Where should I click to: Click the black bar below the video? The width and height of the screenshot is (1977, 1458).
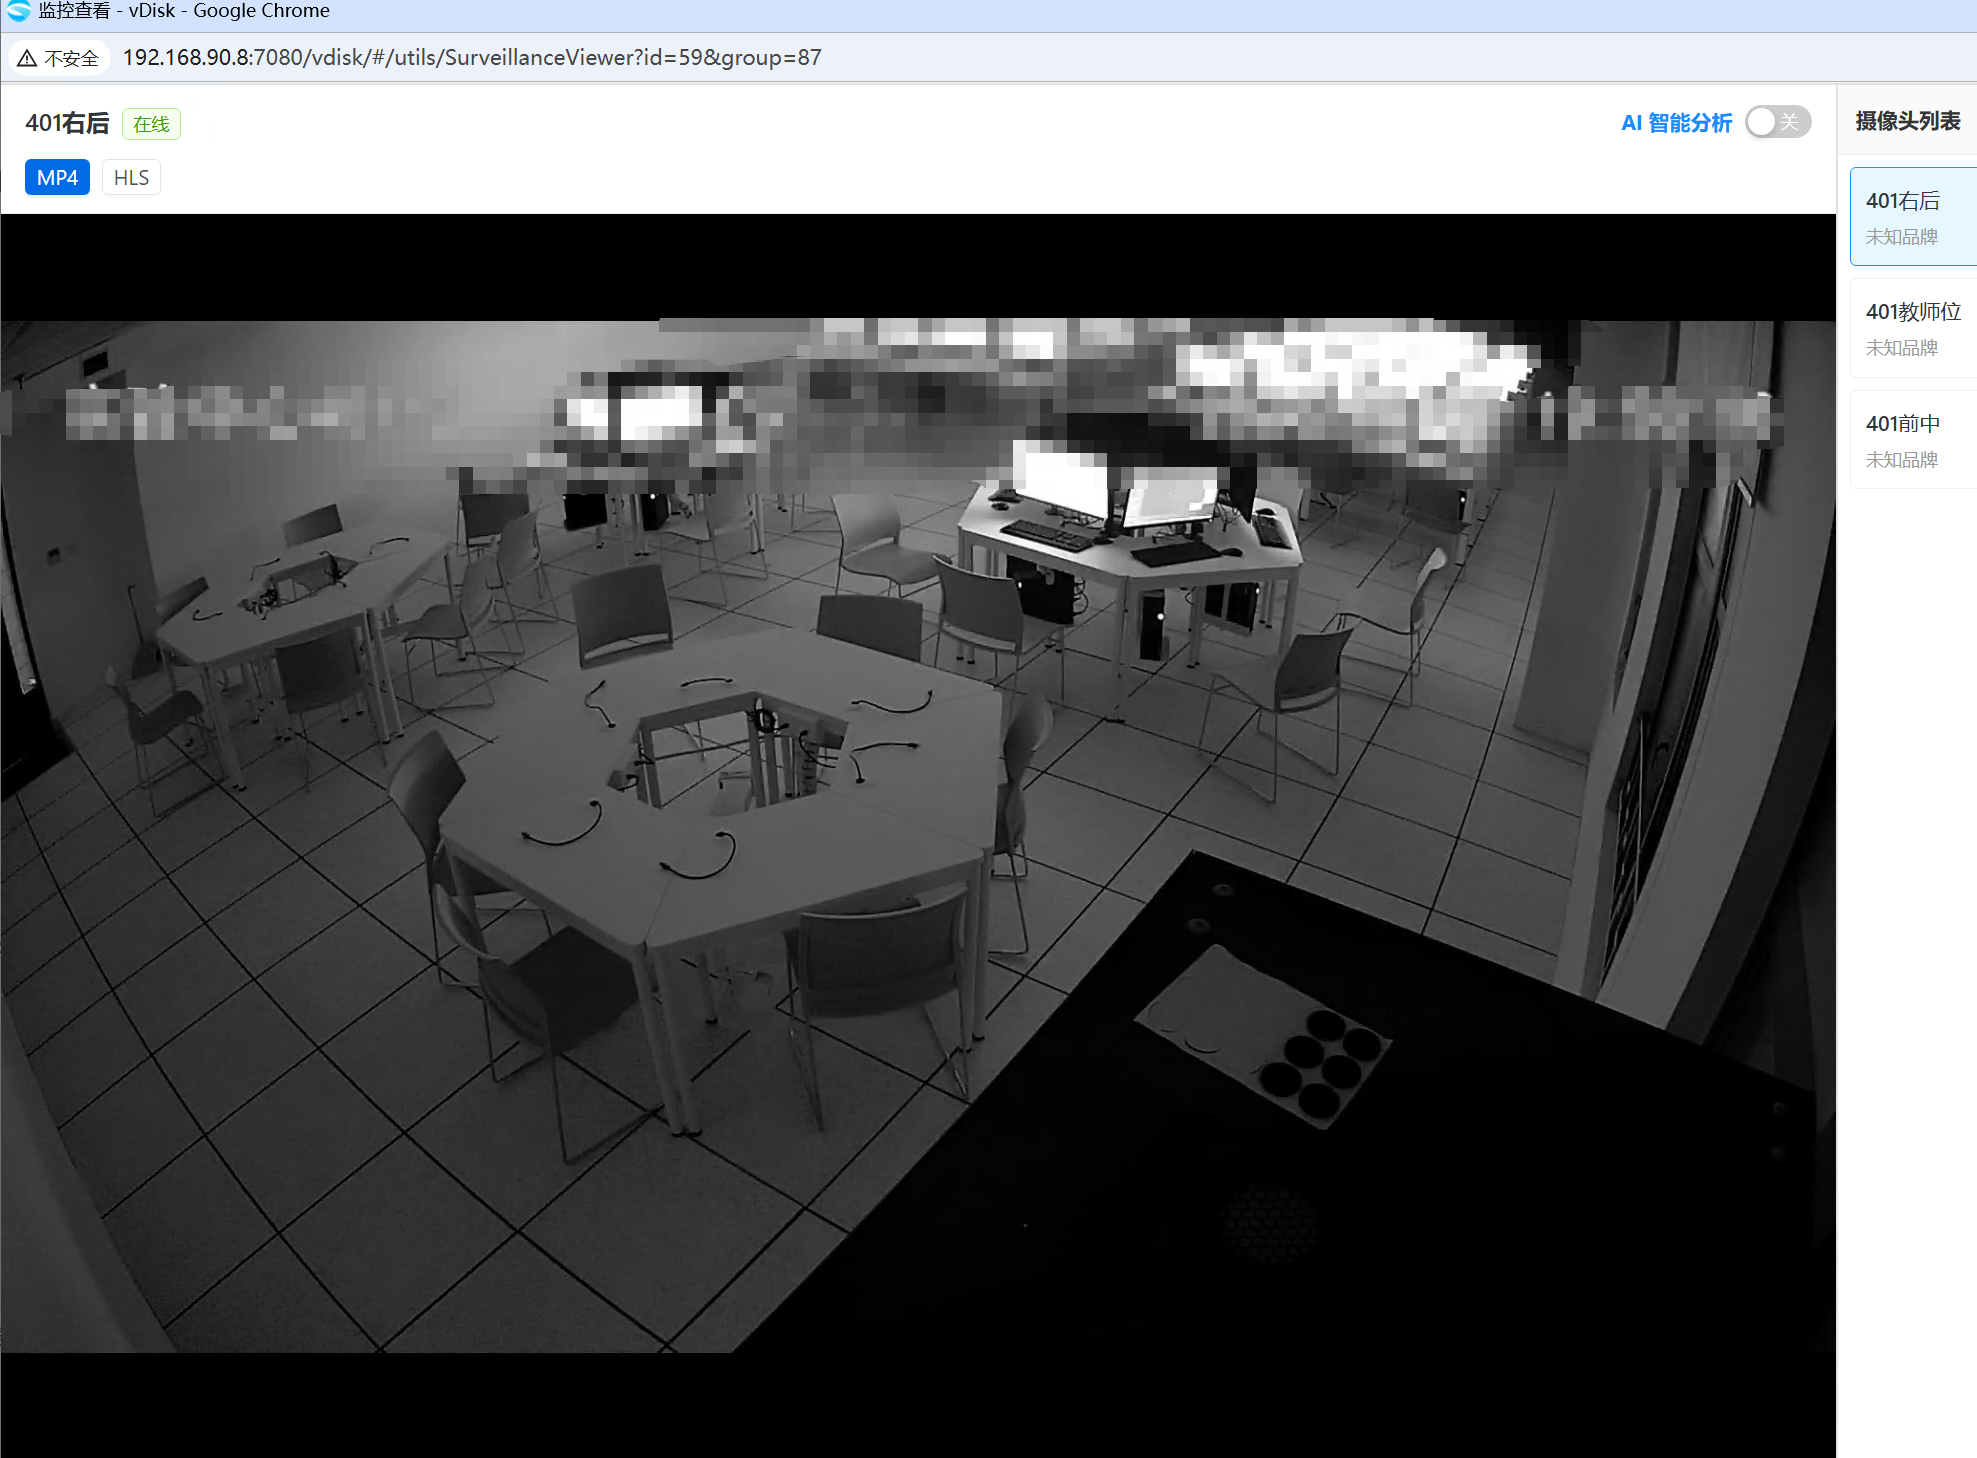[918, 1404]
